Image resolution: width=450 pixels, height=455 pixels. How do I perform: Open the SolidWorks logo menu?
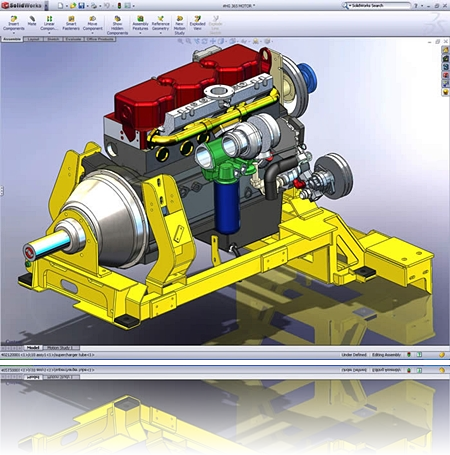tap(22, 5)
